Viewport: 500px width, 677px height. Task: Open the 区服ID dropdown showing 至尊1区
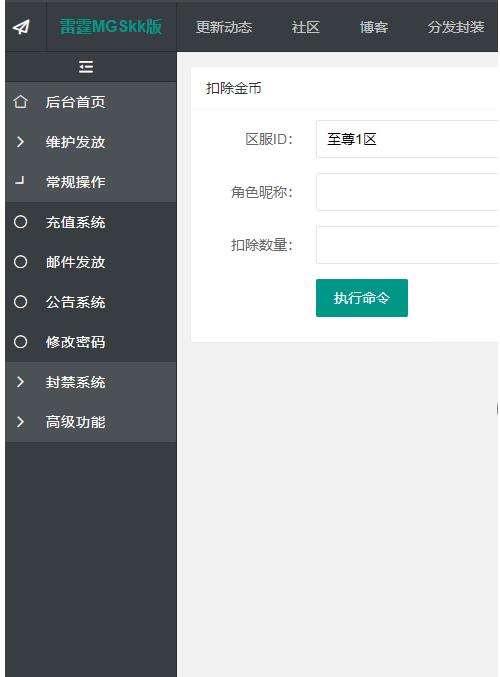click(407, 139)
